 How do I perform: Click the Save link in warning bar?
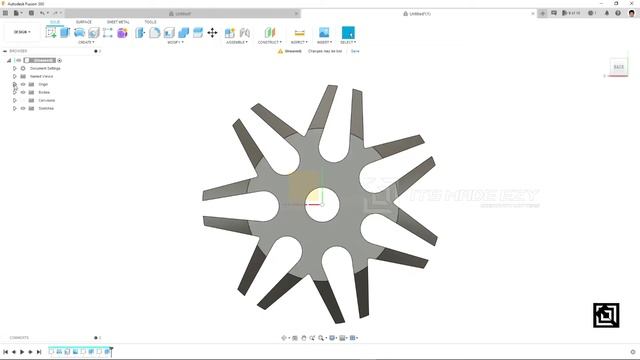click(x=355, y=51)
